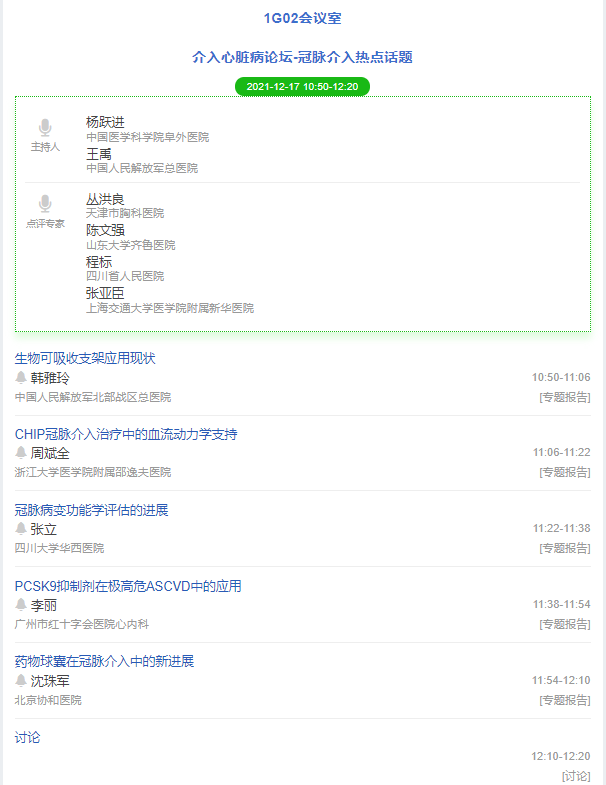The image size is (606, 785).
Task: Open the talk PCSK9抑制剂在极高危ASCVD中的应用
Action: click(128, 586)
